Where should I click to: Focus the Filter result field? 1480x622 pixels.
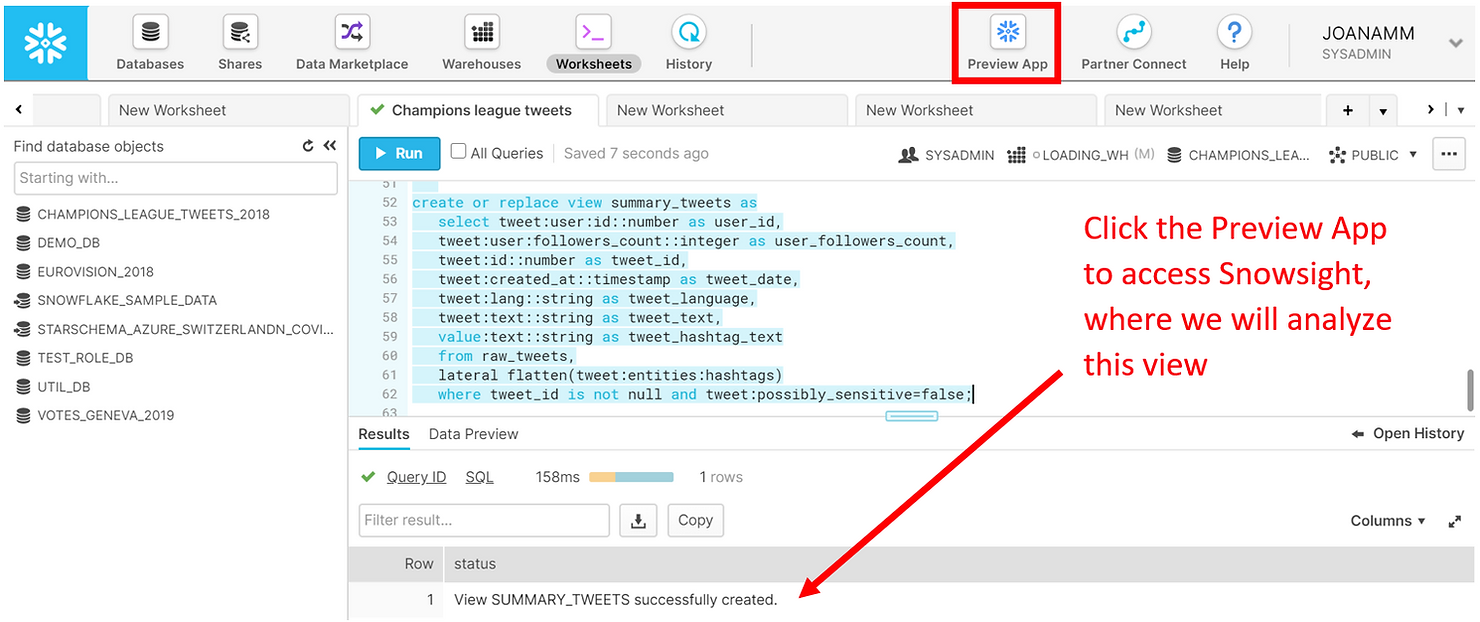pos(484,520)
